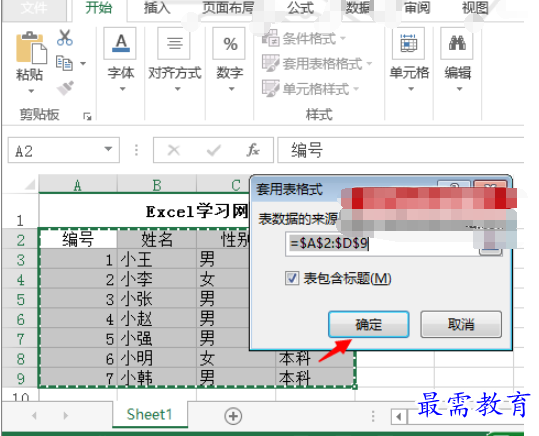539x436 pixels.
Task: Click the next sheet navigation arrow
Action: [65, 416]
